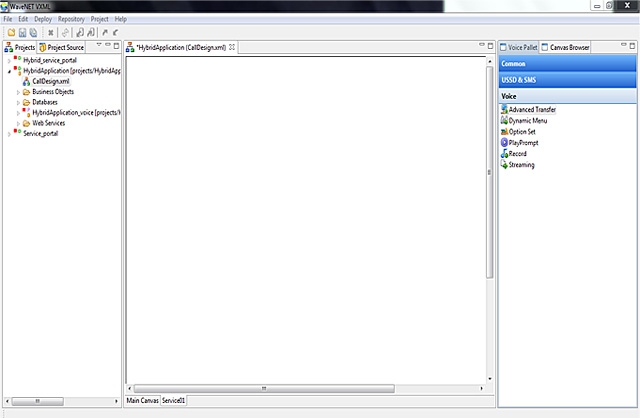640x418 pixels.
Task: Select the Streaming voice component
Action: pyautogui.click(x=520, y=164)
